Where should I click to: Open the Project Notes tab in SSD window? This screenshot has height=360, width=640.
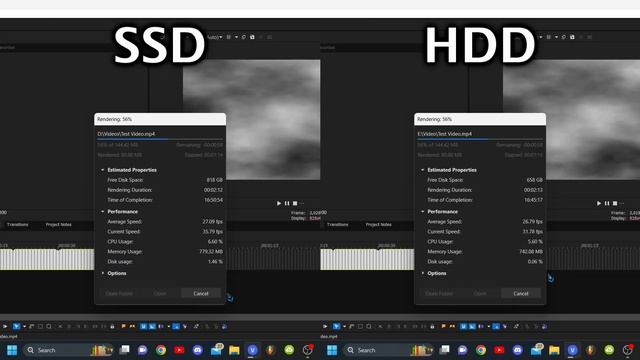(x=58, y=224)
